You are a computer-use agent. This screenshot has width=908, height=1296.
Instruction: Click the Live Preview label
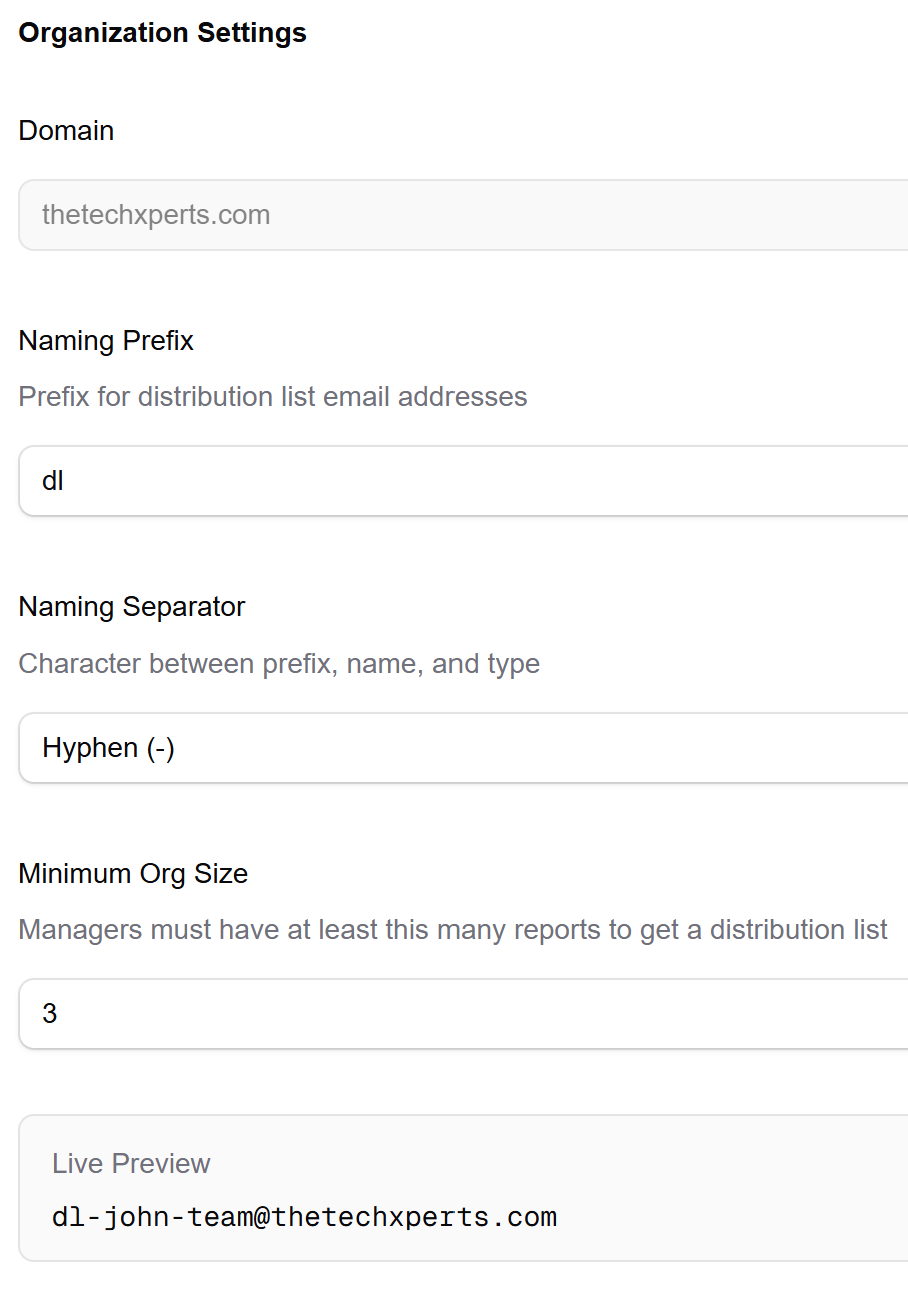[131, 1163]
